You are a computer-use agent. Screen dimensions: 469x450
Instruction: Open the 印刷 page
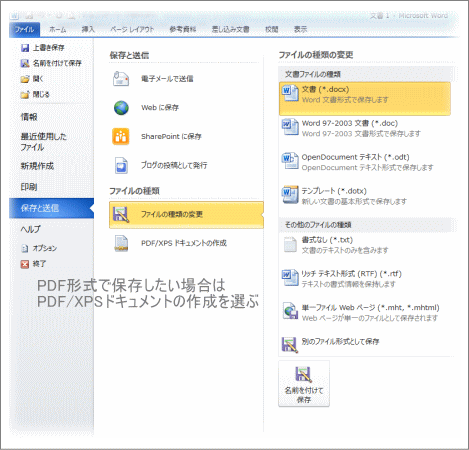pos(29,187)
